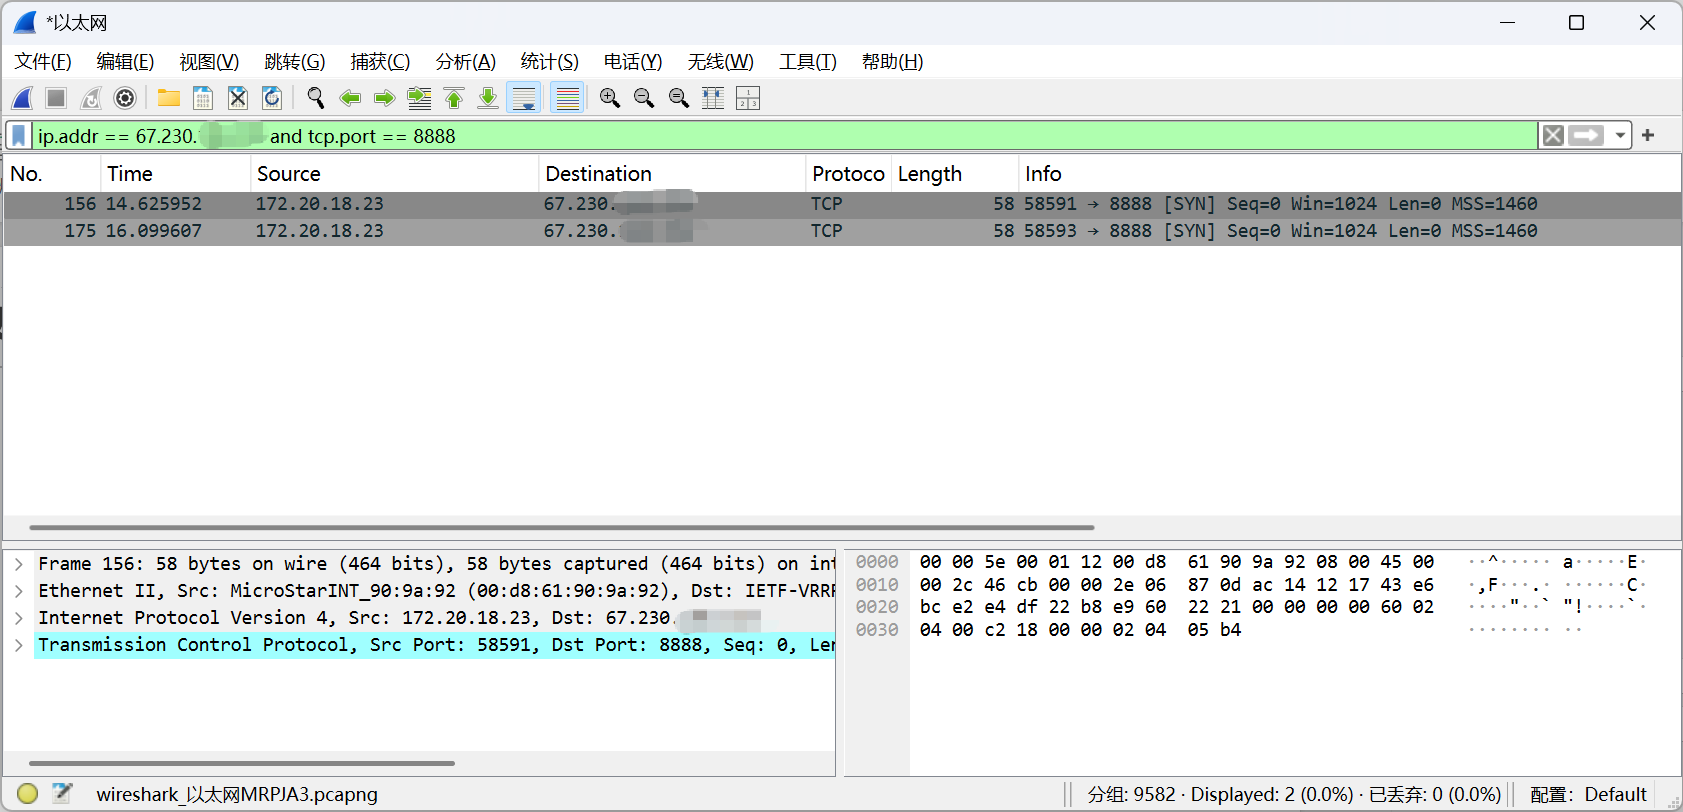Open the recent display filters dropdown
The width and height of the screenshot is (1683, 812).
1620,136
